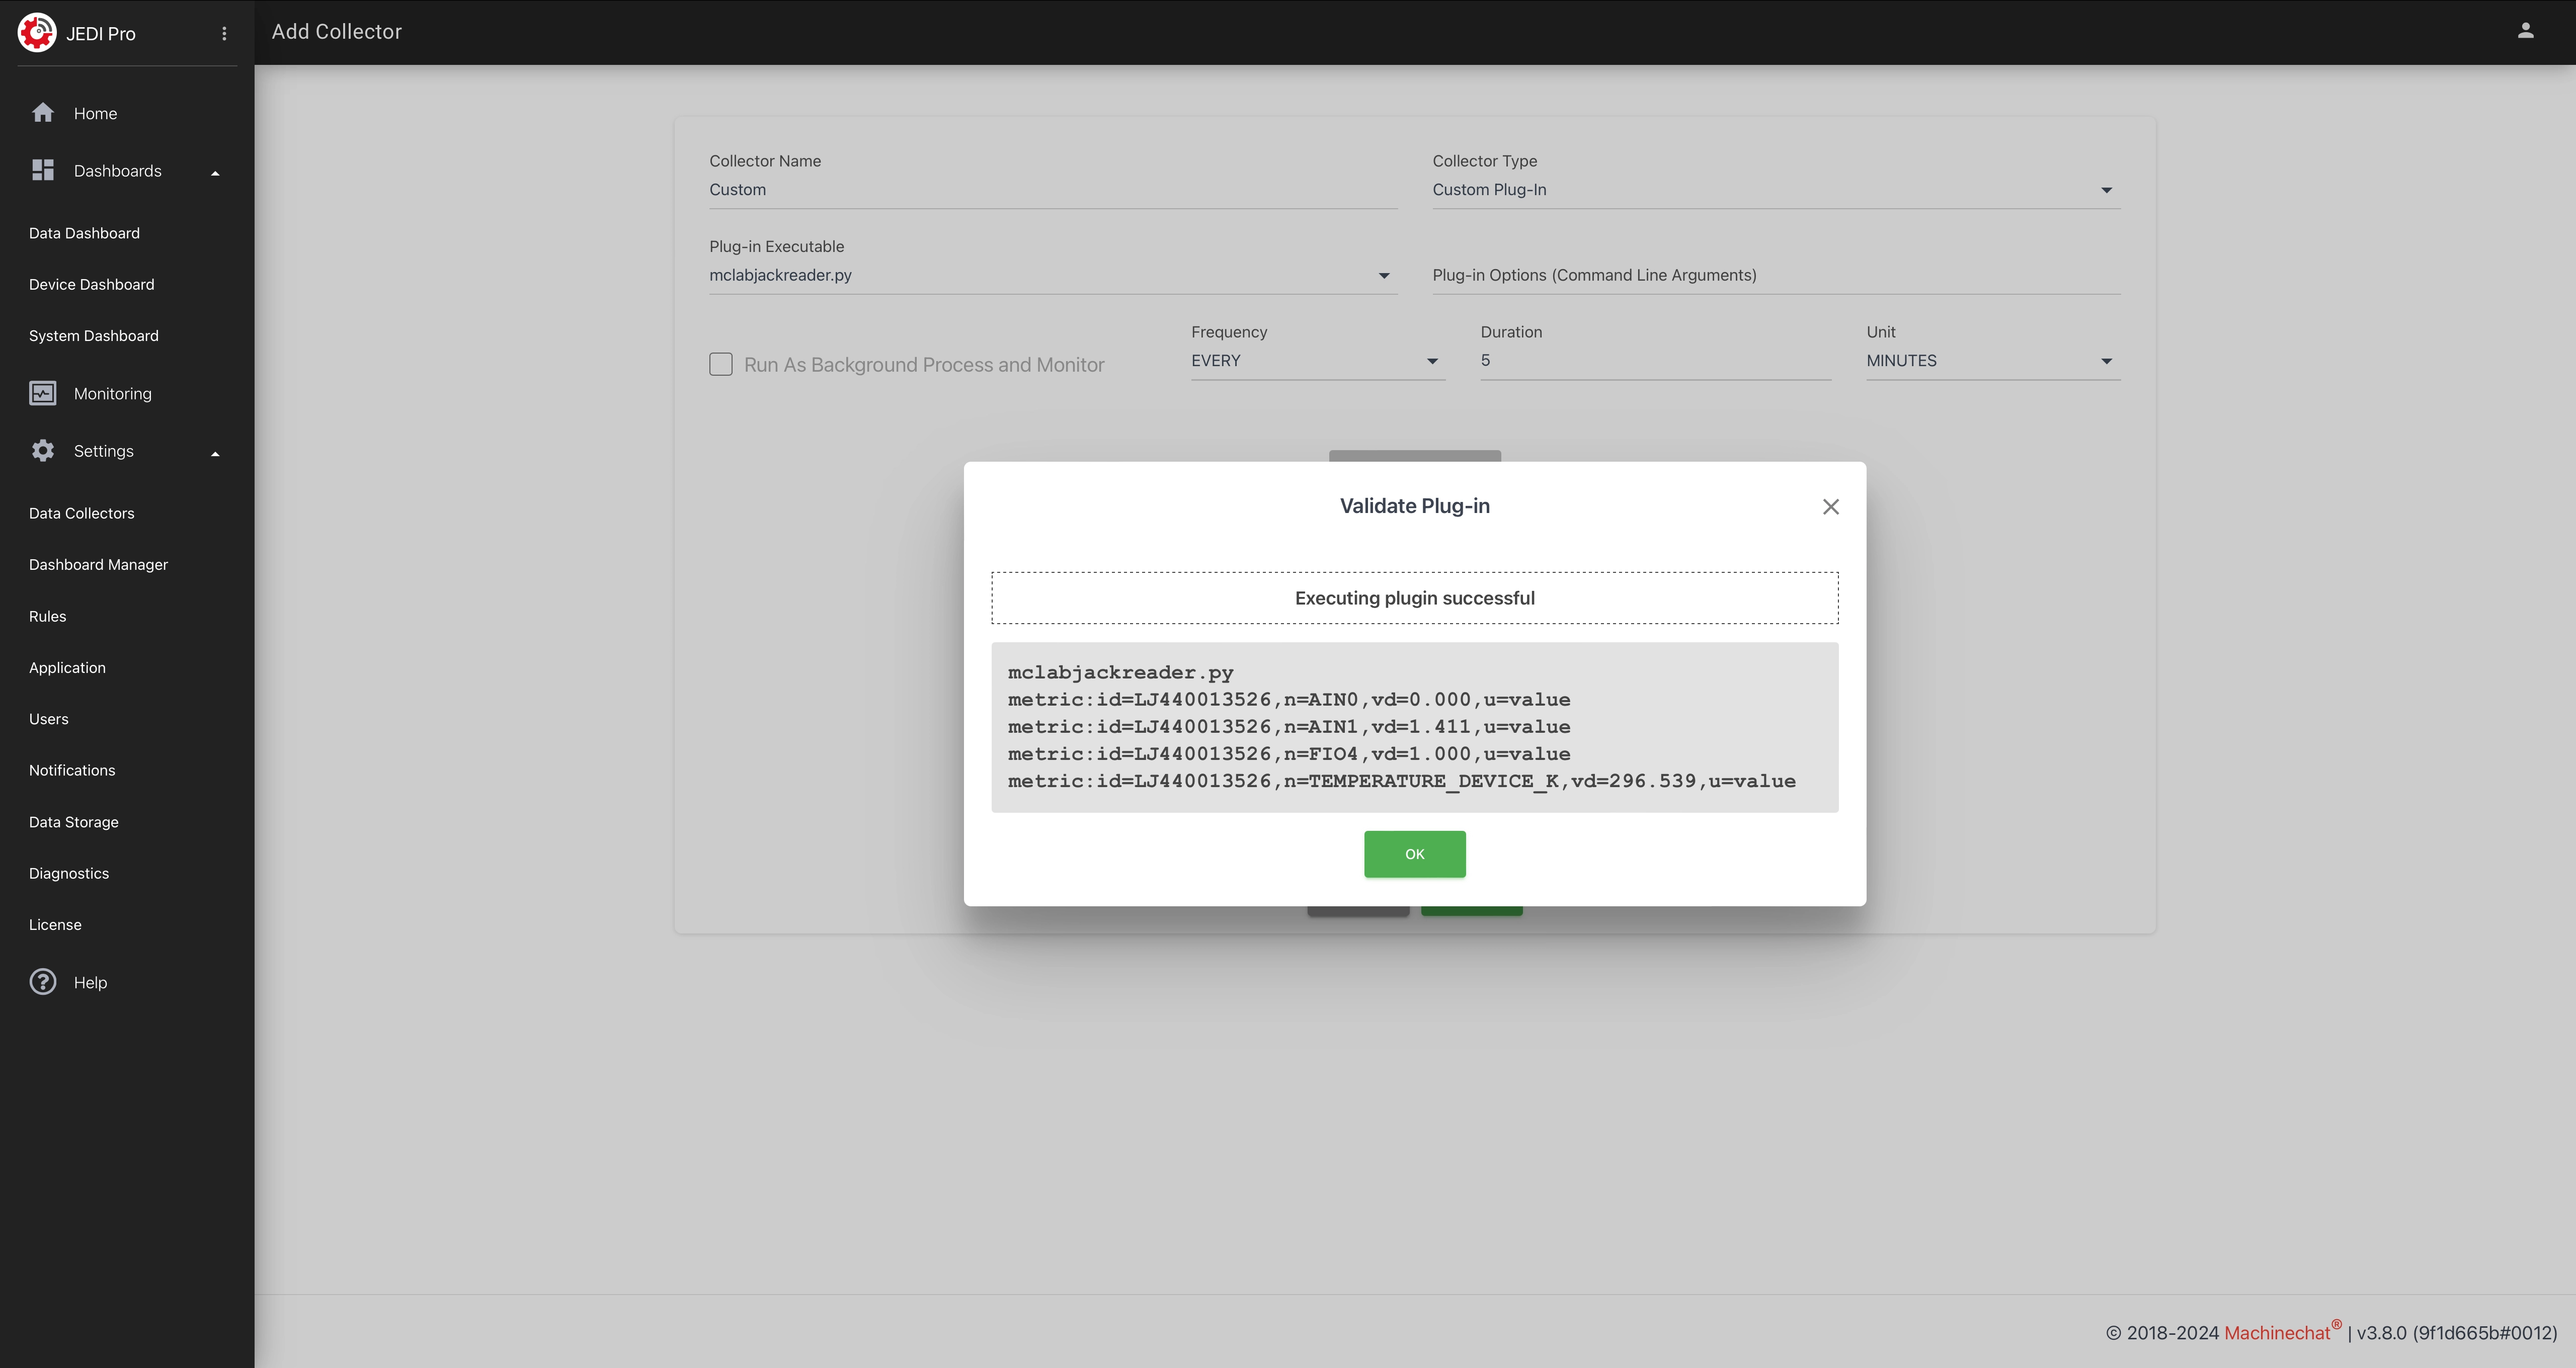The height and width of the screenshot is (1368, 2576).
Task: Open Dashboard Manager page
Action: coord(98,564)
